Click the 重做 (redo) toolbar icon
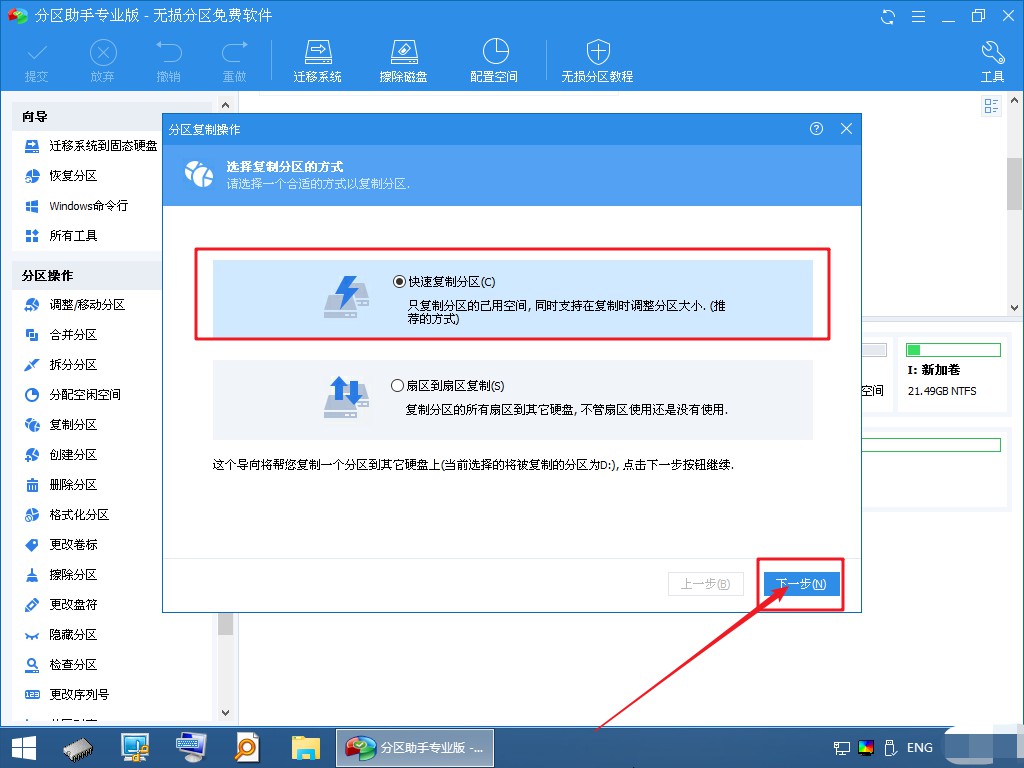 click(234, 61)
